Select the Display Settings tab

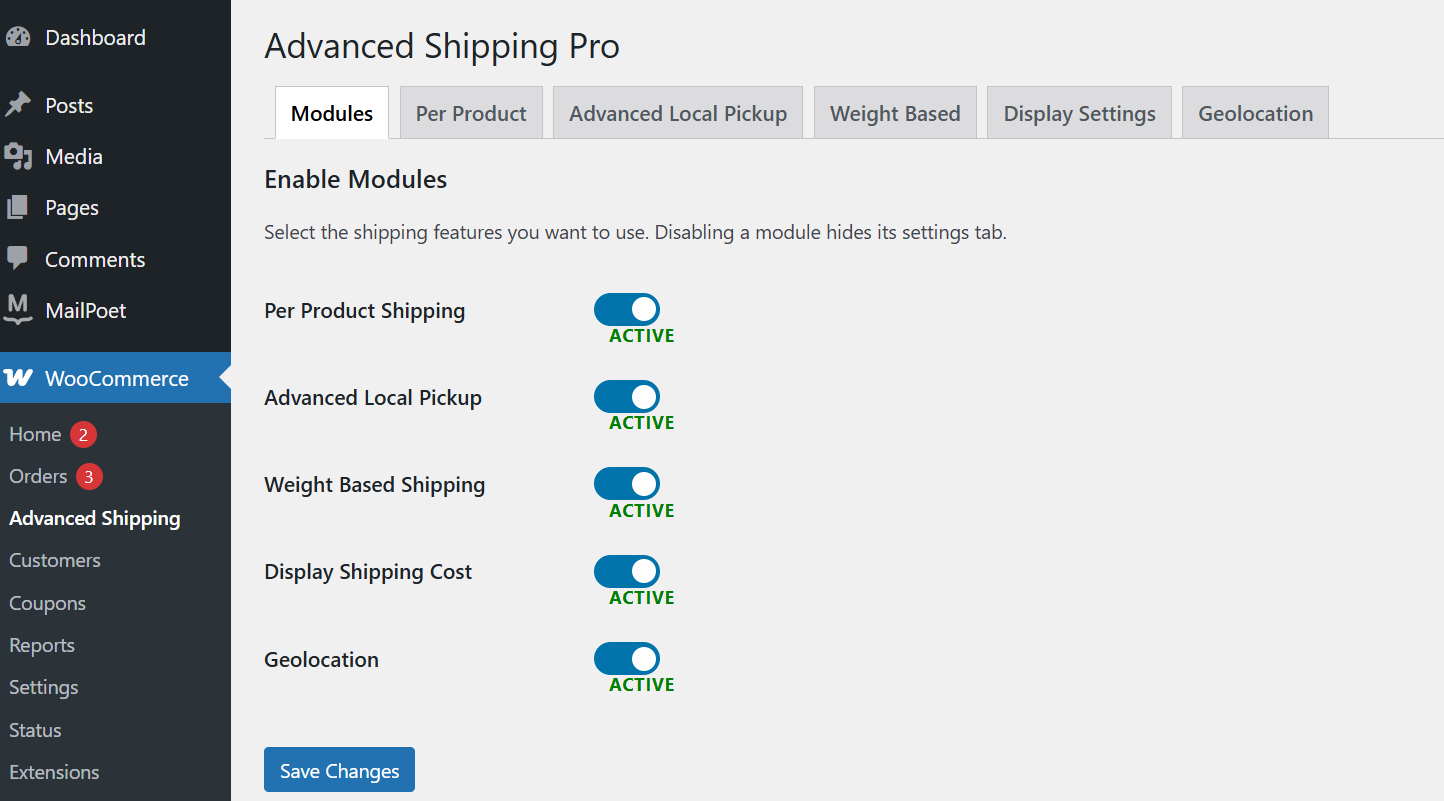1079,113
